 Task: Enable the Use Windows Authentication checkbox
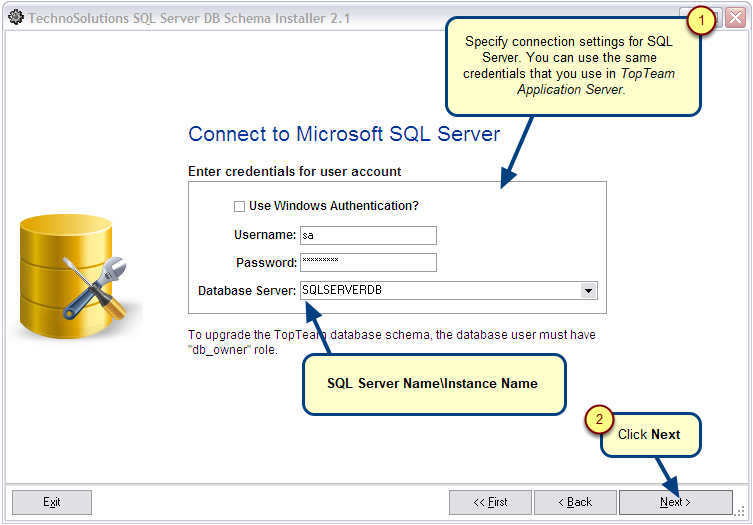click(x=239, y=207)
